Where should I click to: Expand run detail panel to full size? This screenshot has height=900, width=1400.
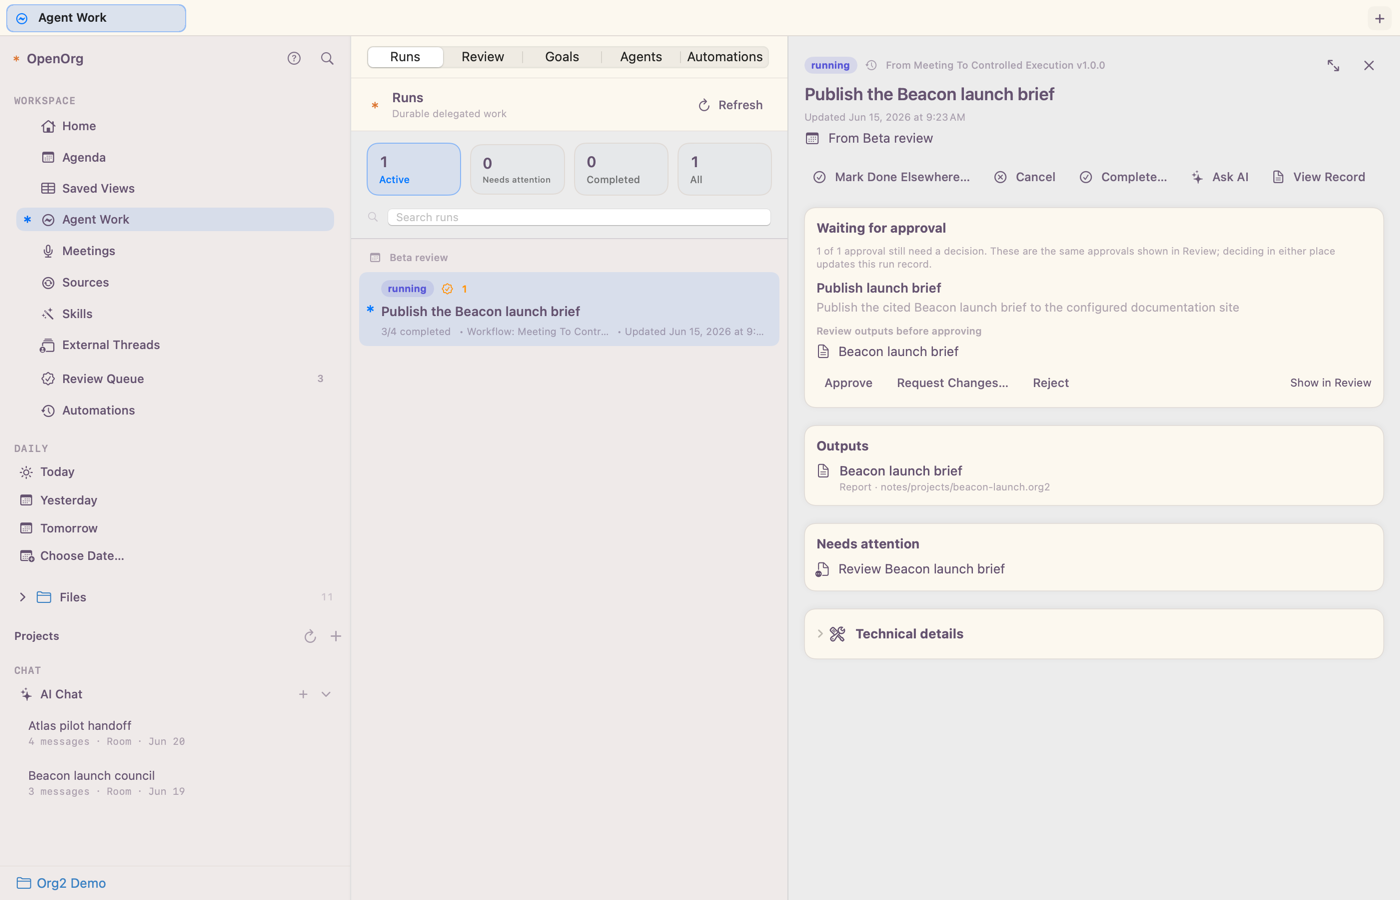(x=1333, y=65)
